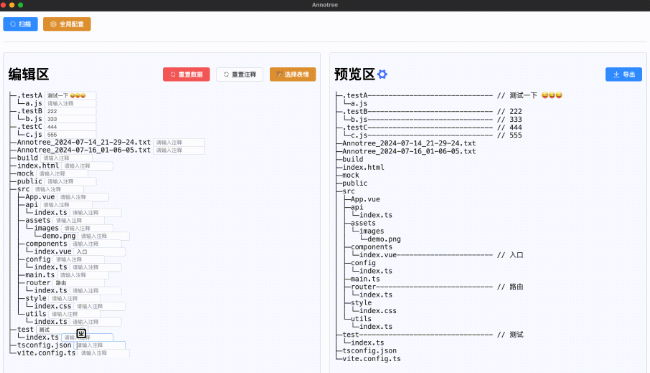The image size is (650, 373).
Task: Click the 预览区 preview area heading
Action: 354,75
